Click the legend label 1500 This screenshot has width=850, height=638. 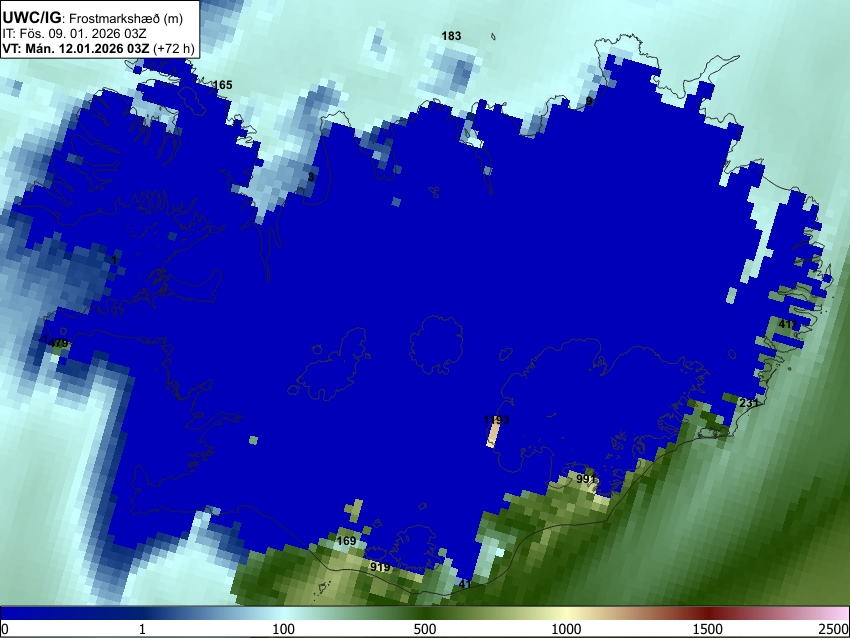708,629
